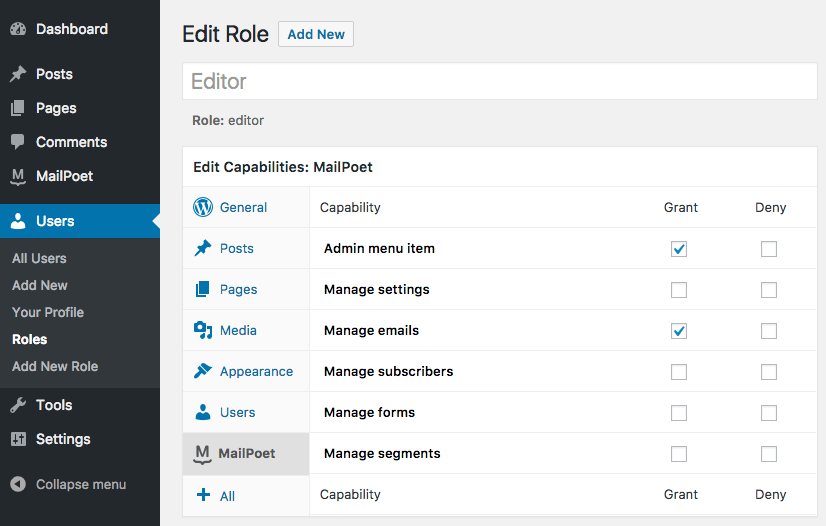The image size is (826, 526).
Task: Open the Dashboard menu label
Action: coord(72,29)
